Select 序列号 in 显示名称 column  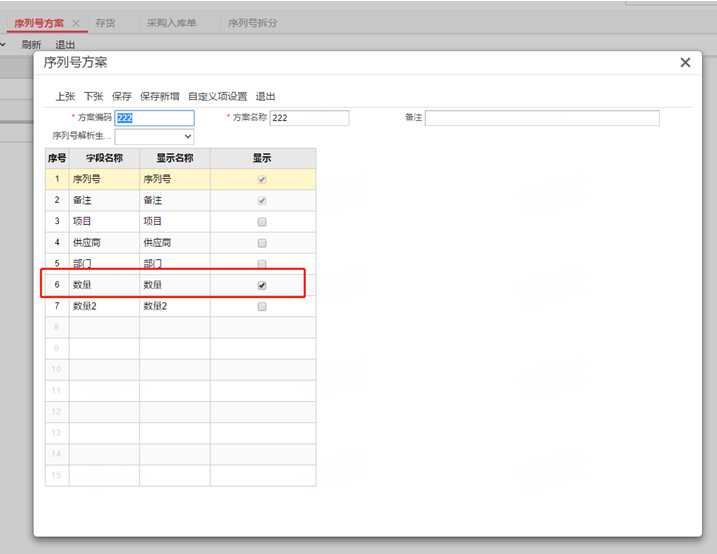(175, 179)
